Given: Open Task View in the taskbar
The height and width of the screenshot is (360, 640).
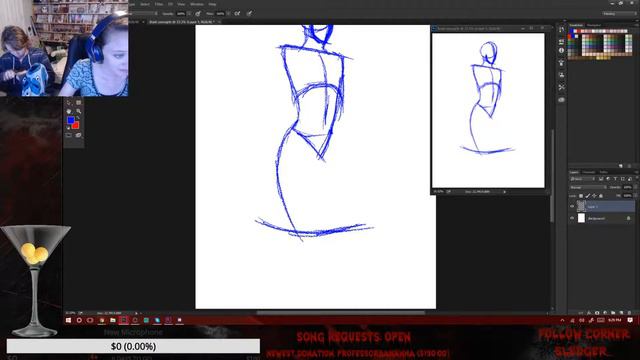Looking at the screenshot, I should coord(90,320).
